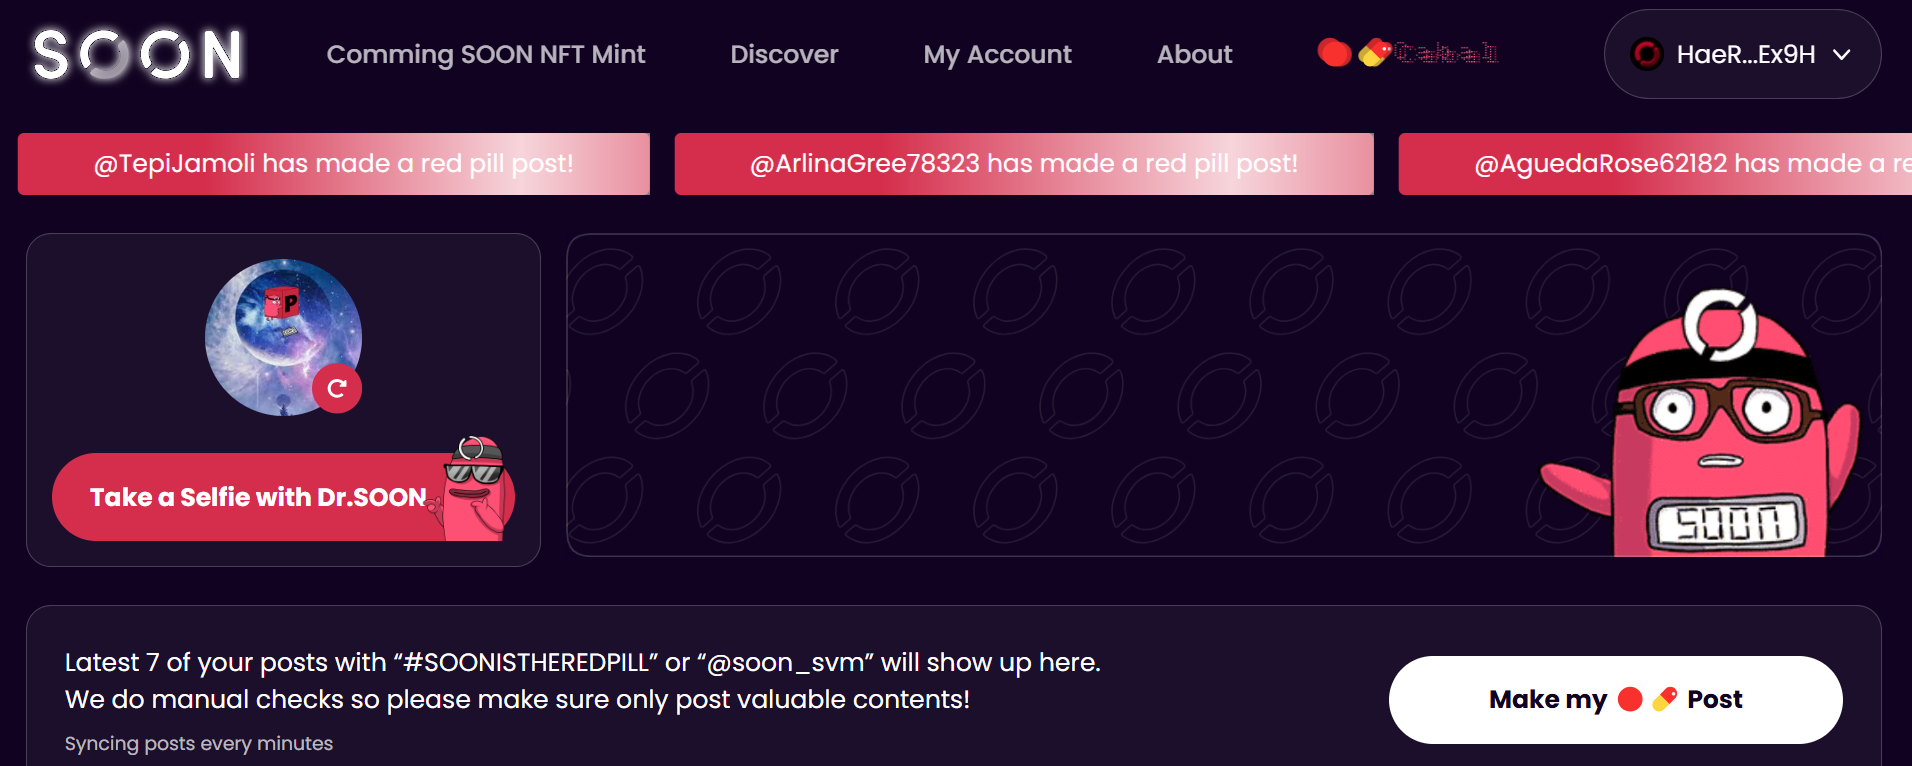1912x766 pixels.
Task: Select the @AguedaRose62182 red pill post banner
Action: [1655, 163]
